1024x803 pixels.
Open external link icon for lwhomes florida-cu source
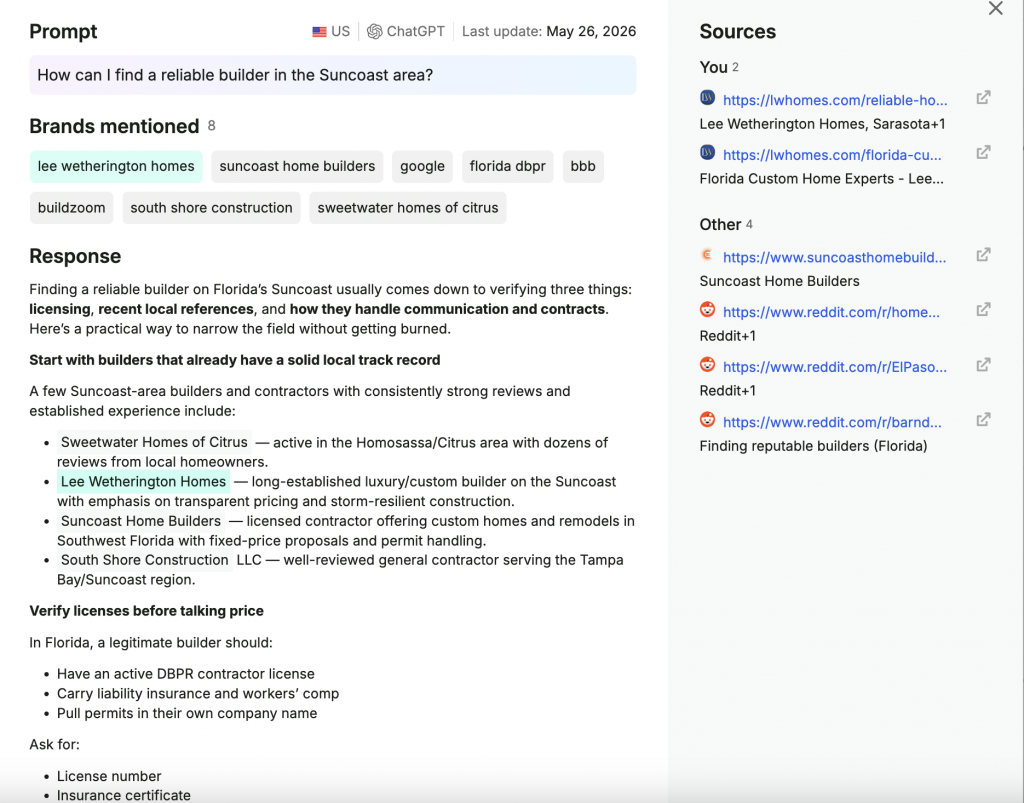pyautogui.click(x=984, y=153)
